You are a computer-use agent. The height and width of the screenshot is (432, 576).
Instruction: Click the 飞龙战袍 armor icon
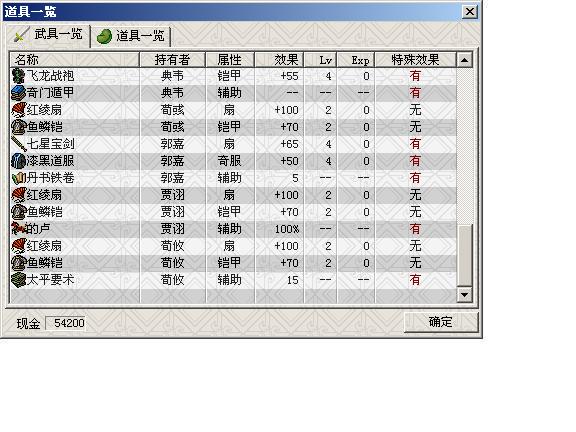point(18,76)
